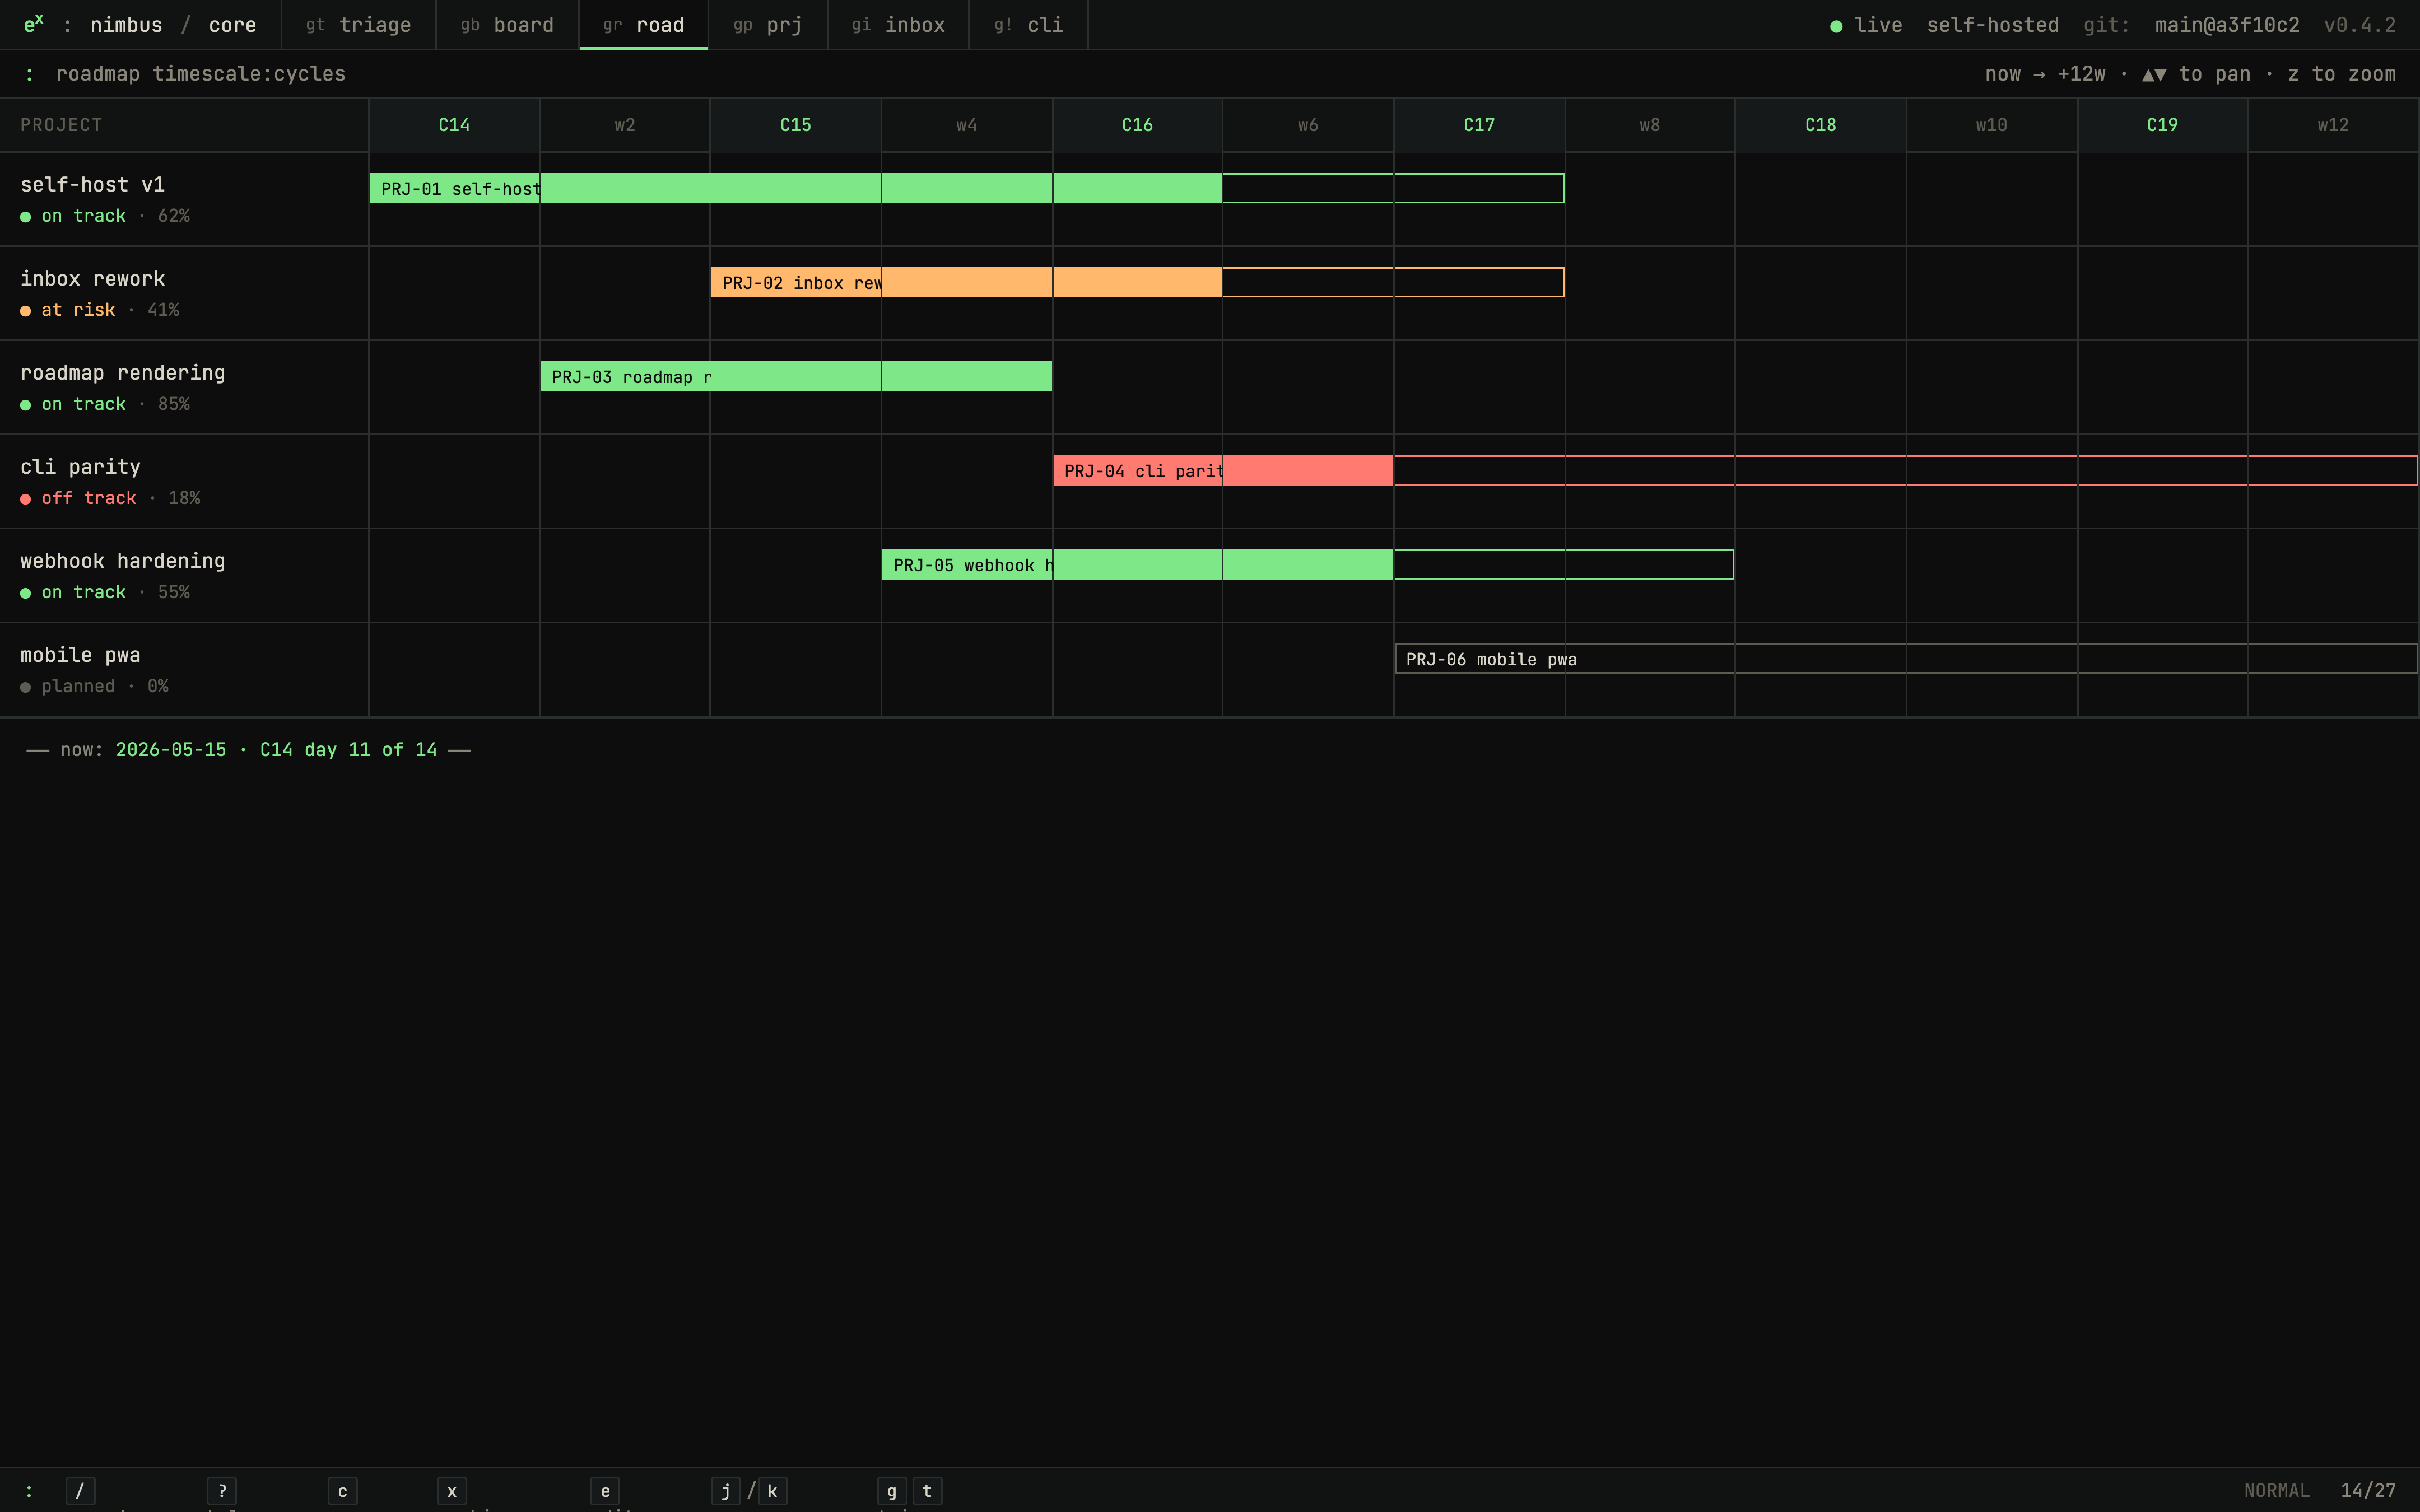Click the 'at risk' status label
Image resolution: width=2420 pixels, height=1512 pixels.
[x=78, y=310]
